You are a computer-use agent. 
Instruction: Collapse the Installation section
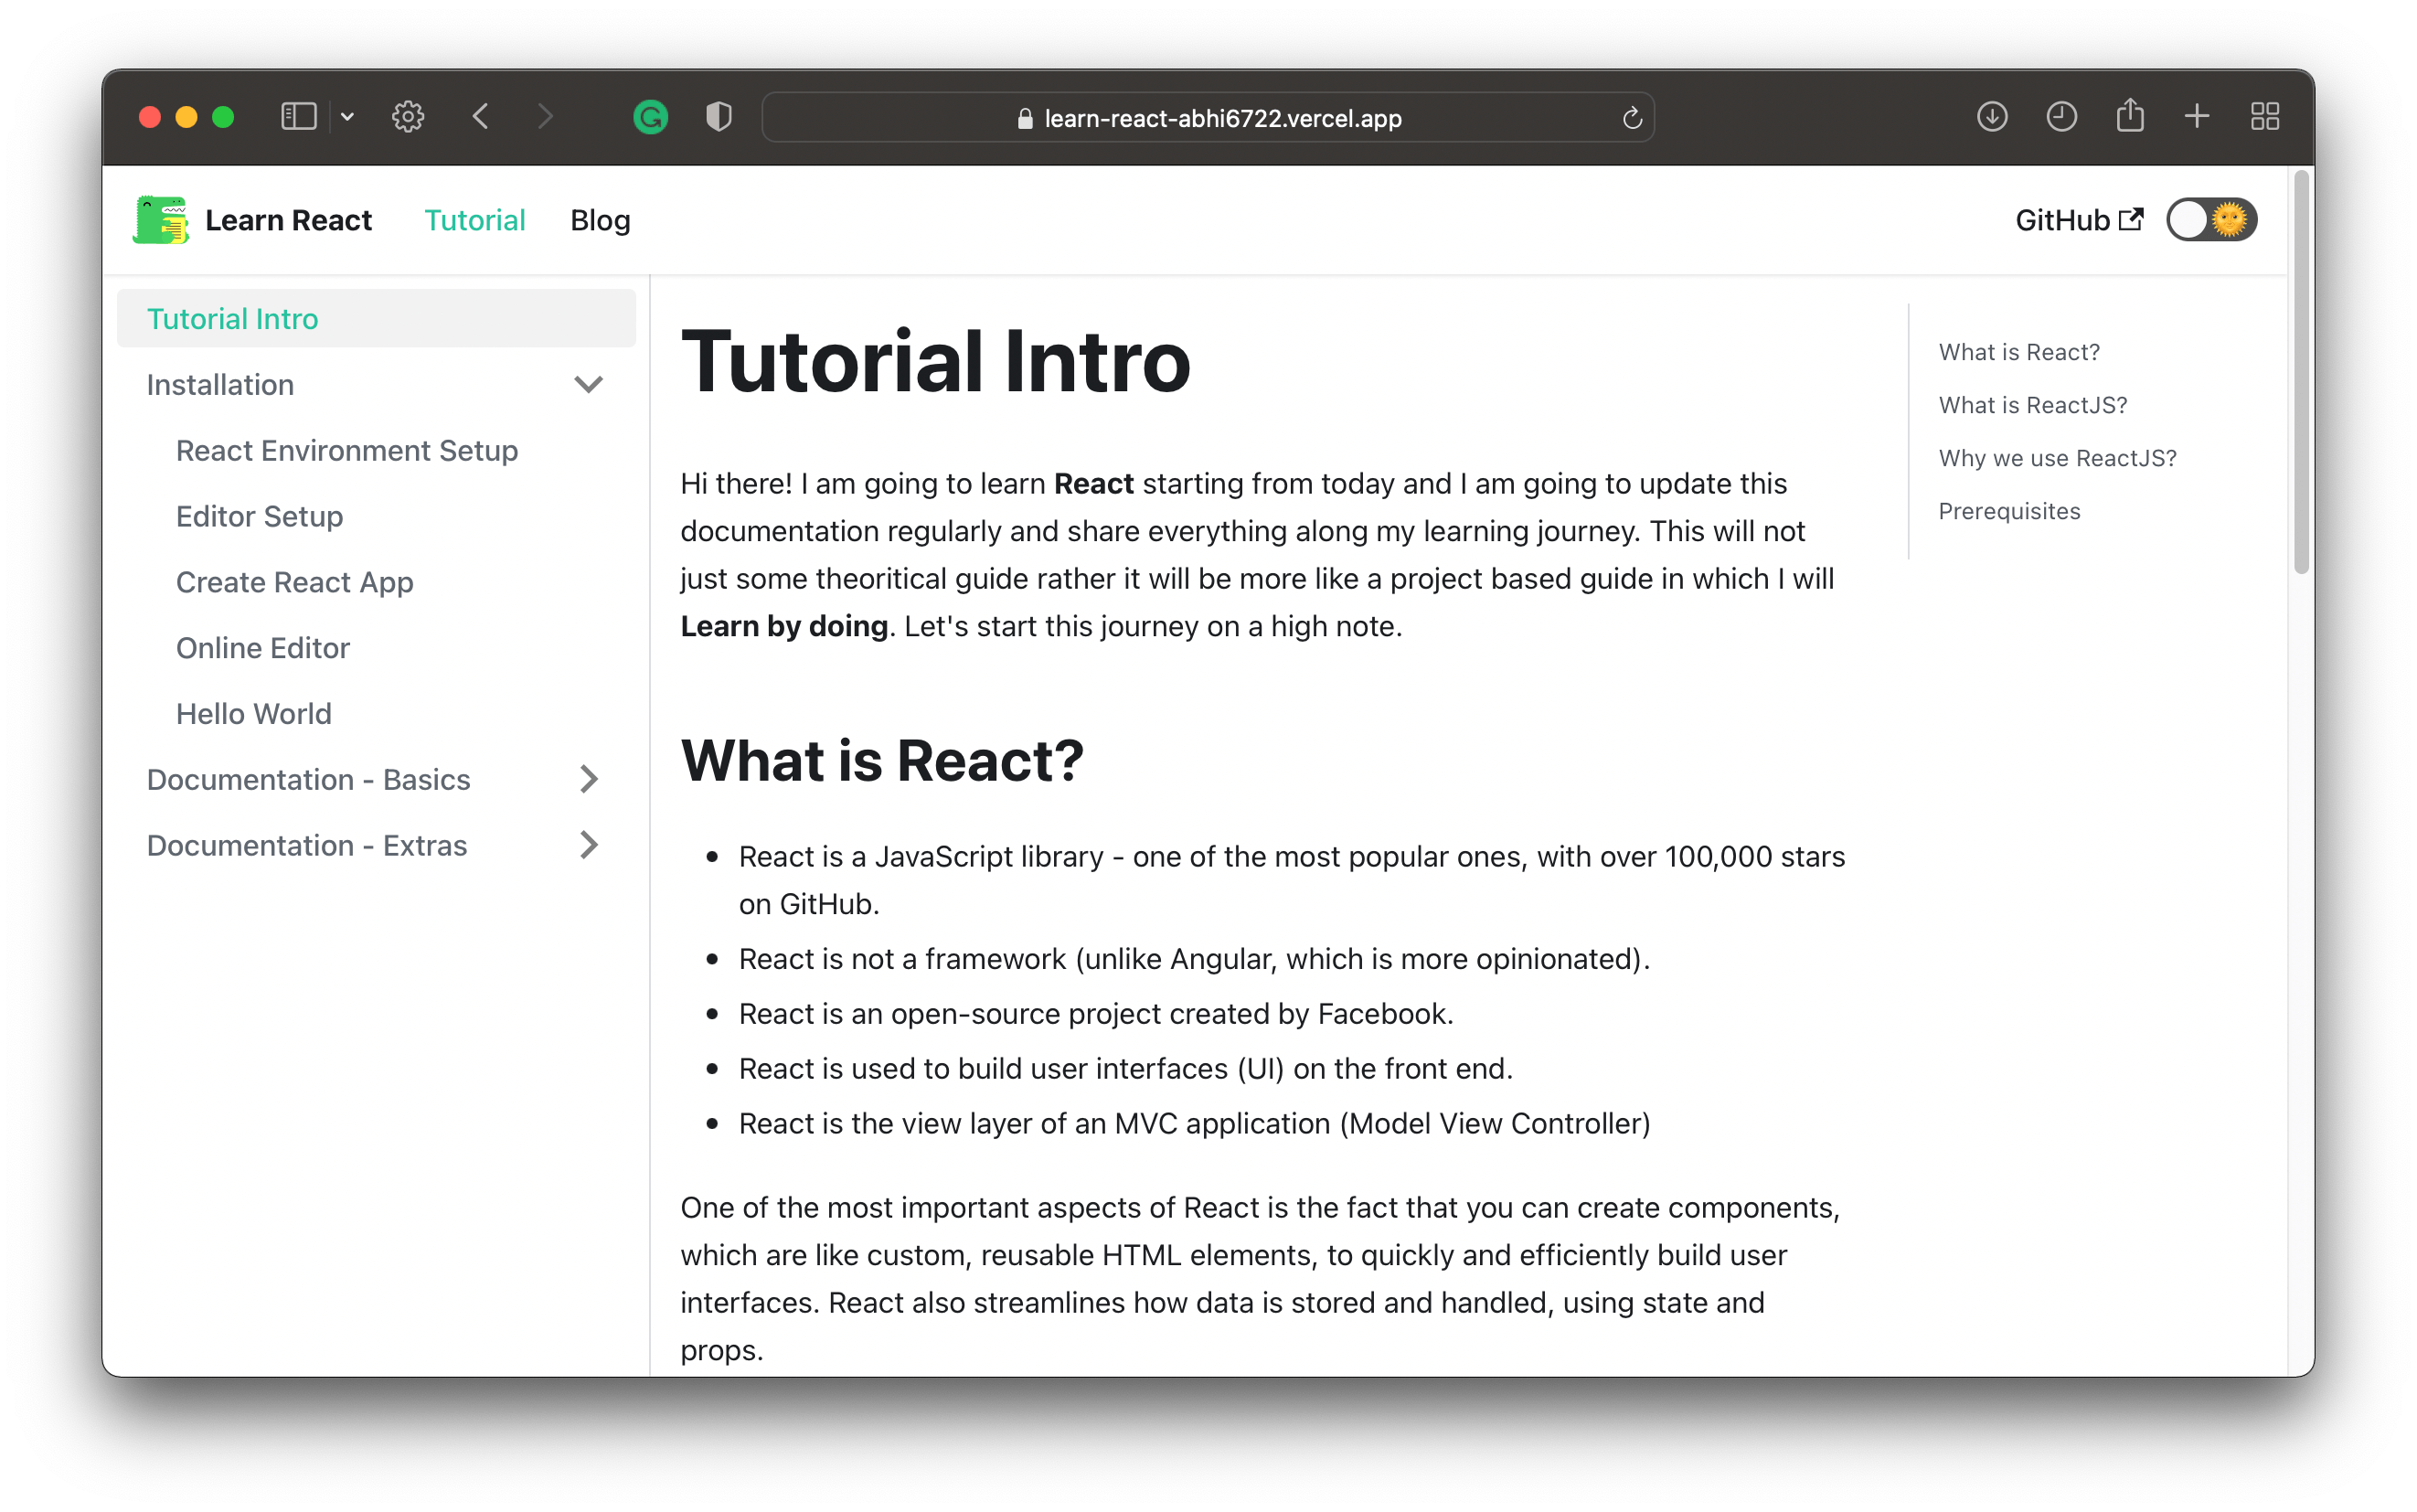tap(590, 384)
